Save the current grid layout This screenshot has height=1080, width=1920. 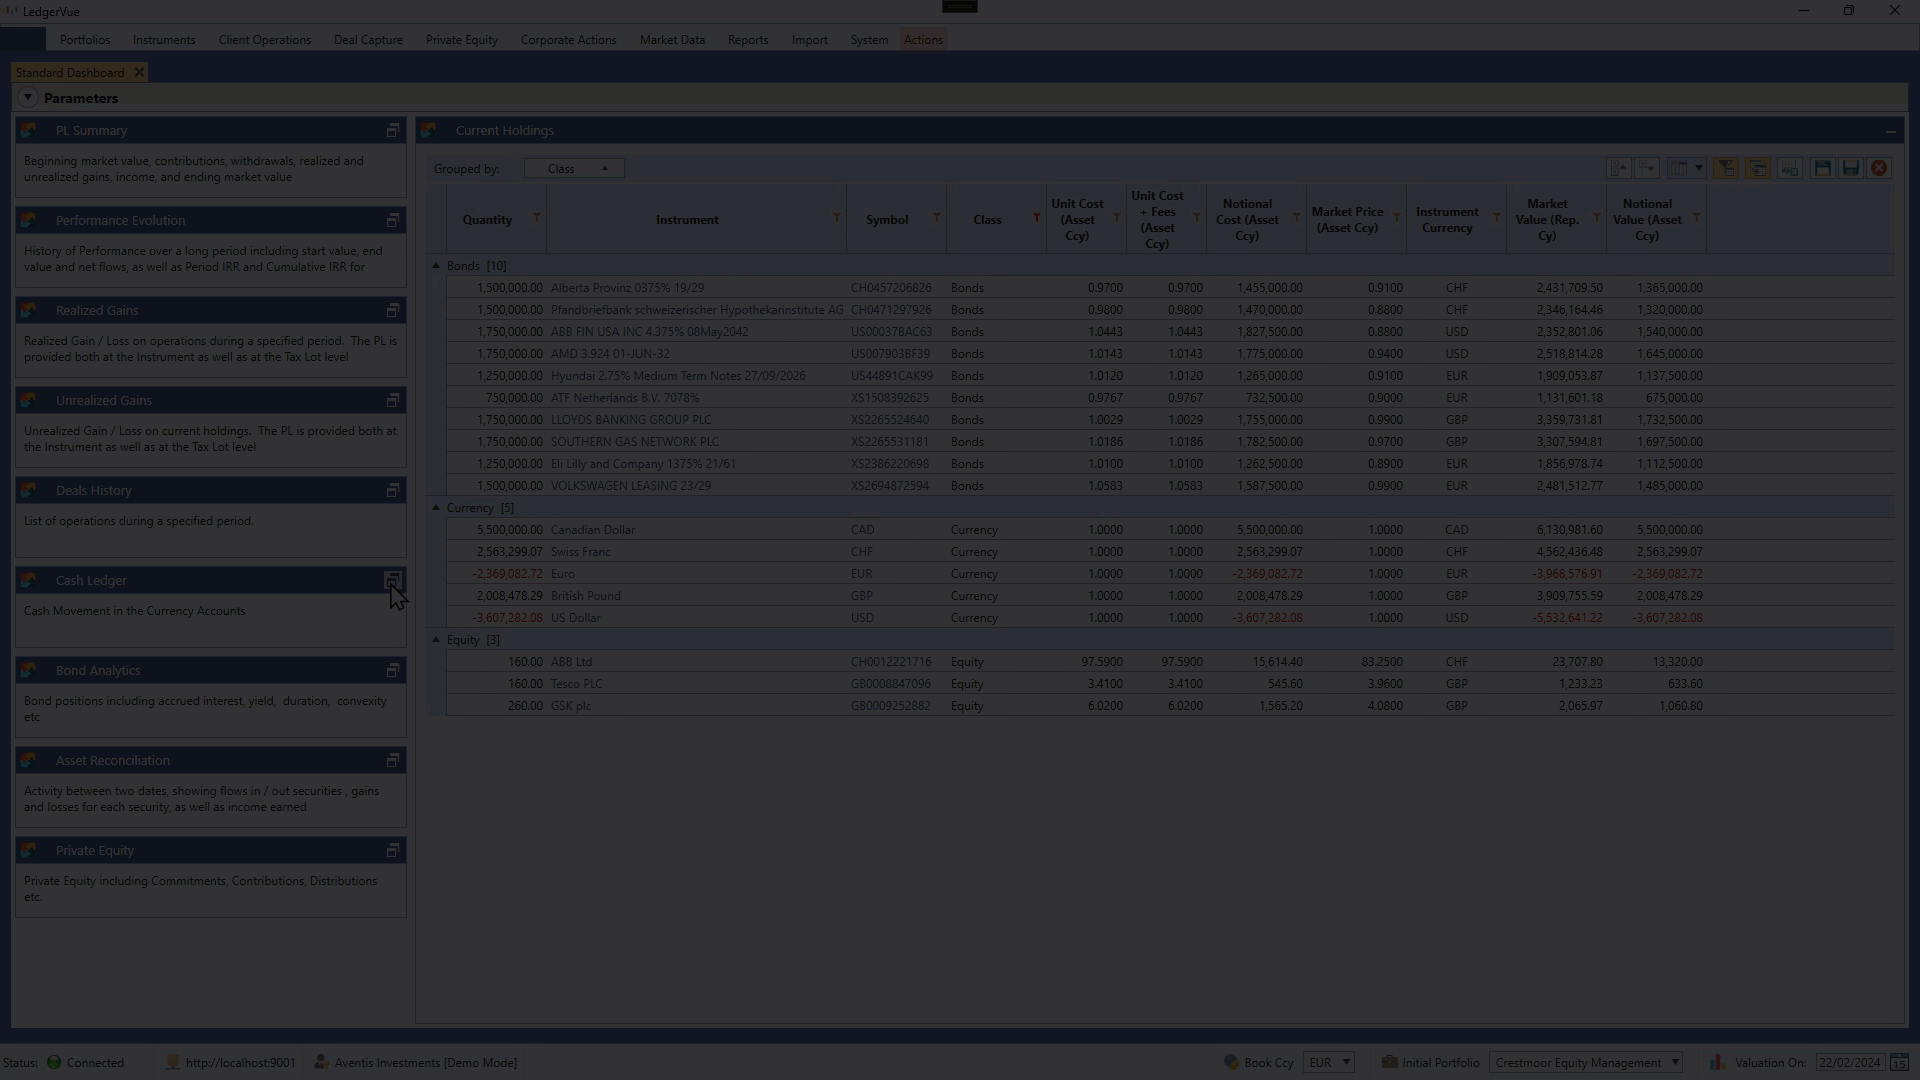pyautogui.click(x=1822, y=168)
